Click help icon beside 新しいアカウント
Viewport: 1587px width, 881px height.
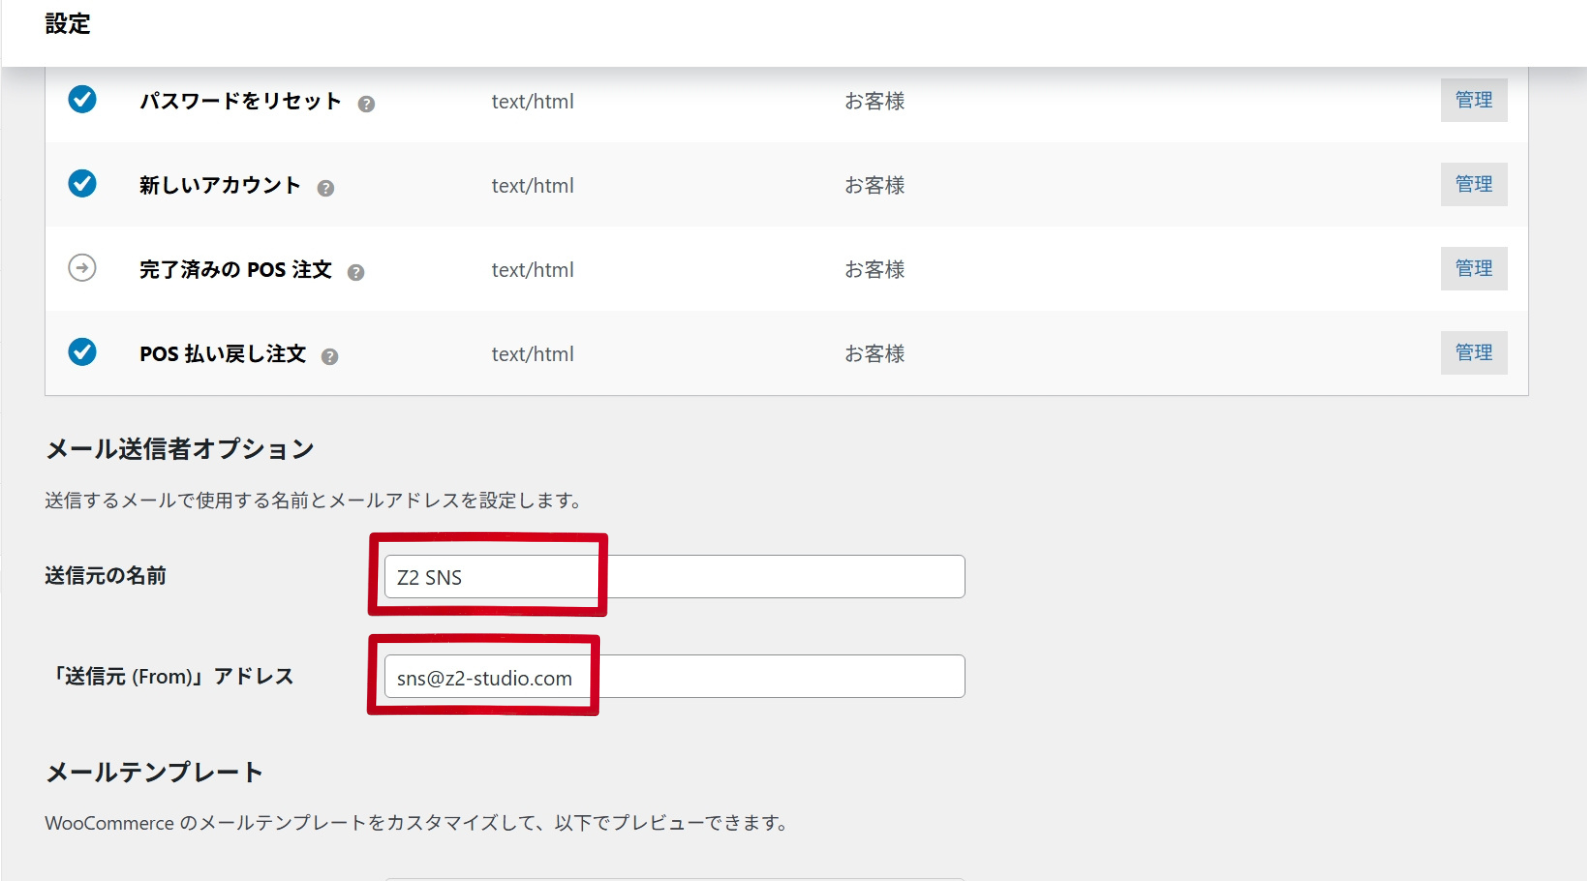click(x=325, y=188)
